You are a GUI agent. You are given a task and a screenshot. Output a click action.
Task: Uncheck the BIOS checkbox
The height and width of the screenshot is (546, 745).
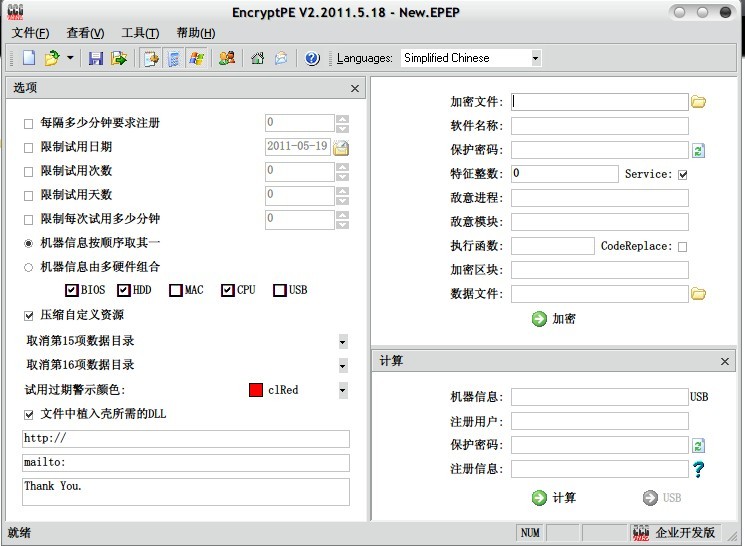point(72,290)
